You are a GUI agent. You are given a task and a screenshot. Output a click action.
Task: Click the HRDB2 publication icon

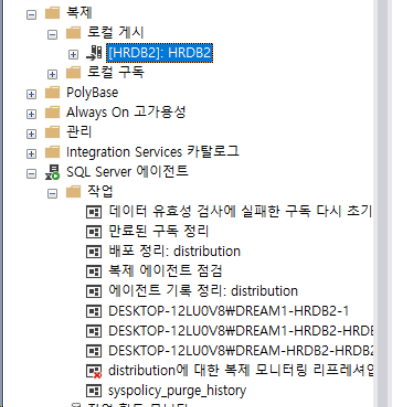(x=94, y=53)
